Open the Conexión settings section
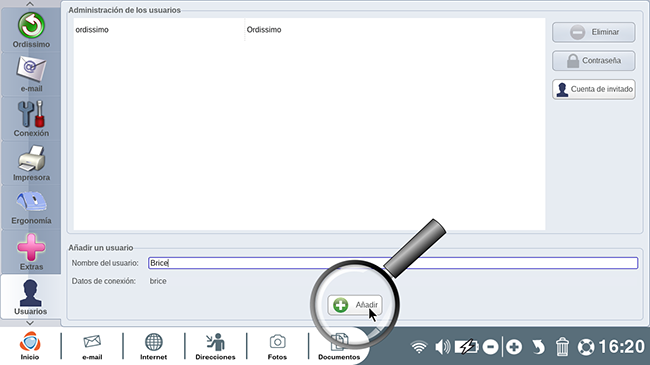Viewport: 650px width, 365px height. click(31, 119)
